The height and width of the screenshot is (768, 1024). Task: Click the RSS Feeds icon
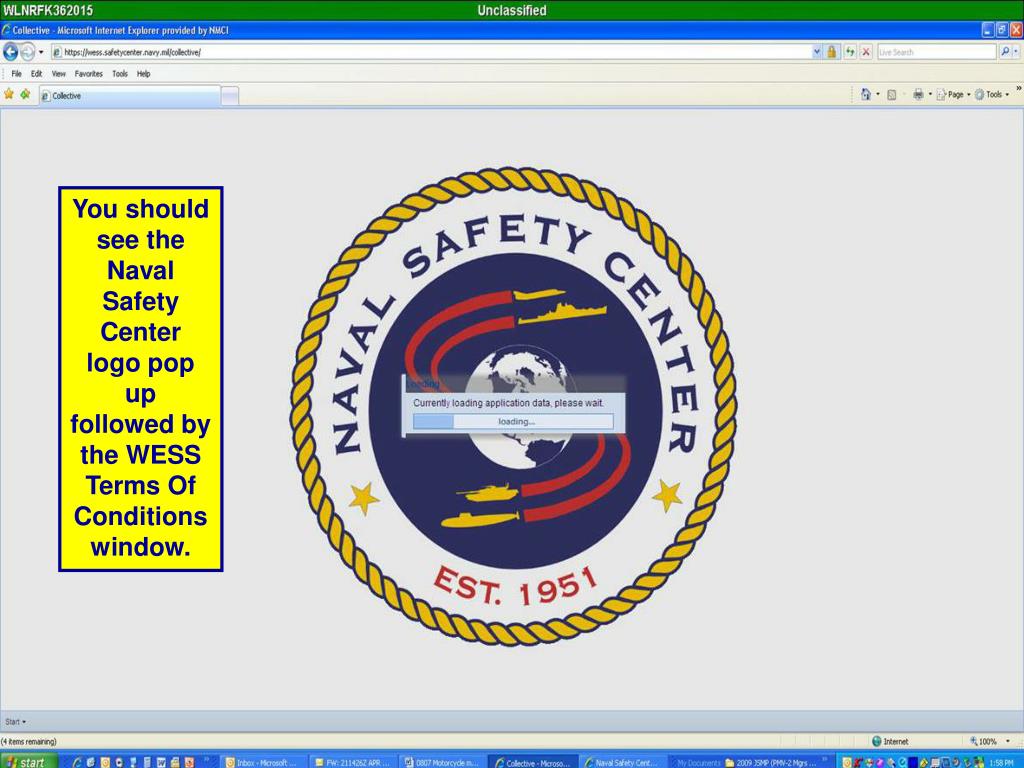[891, 95]
